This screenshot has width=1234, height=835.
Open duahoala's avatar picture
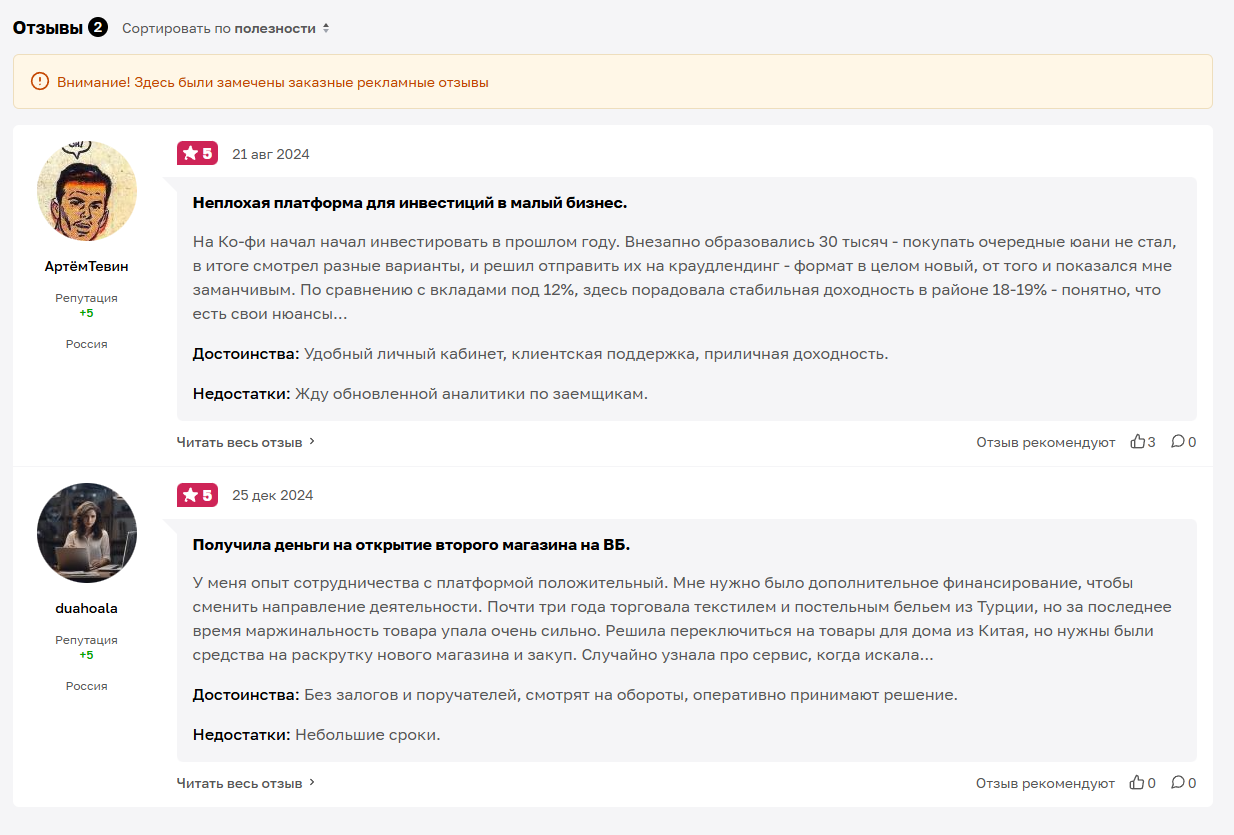(87, 533)
